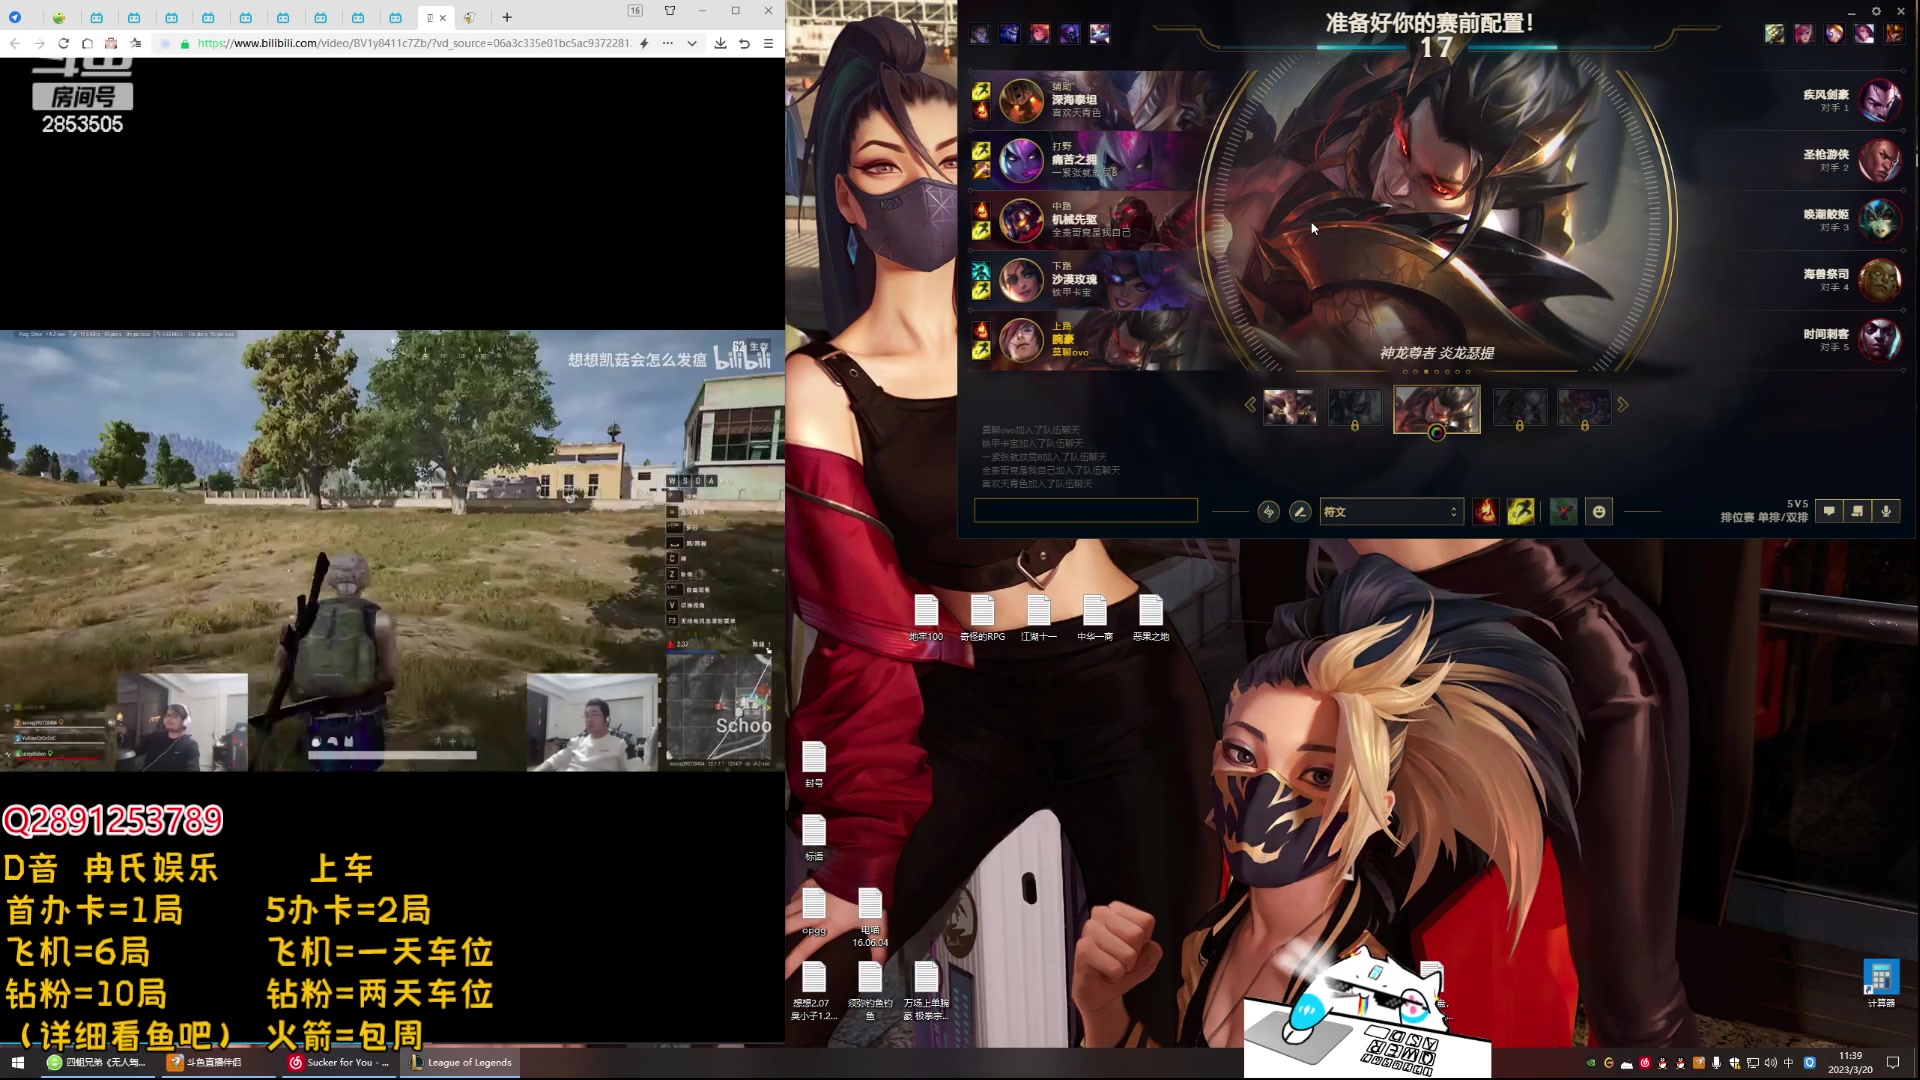Open the taskbar volume speaker icon

coord(1771,1063)
